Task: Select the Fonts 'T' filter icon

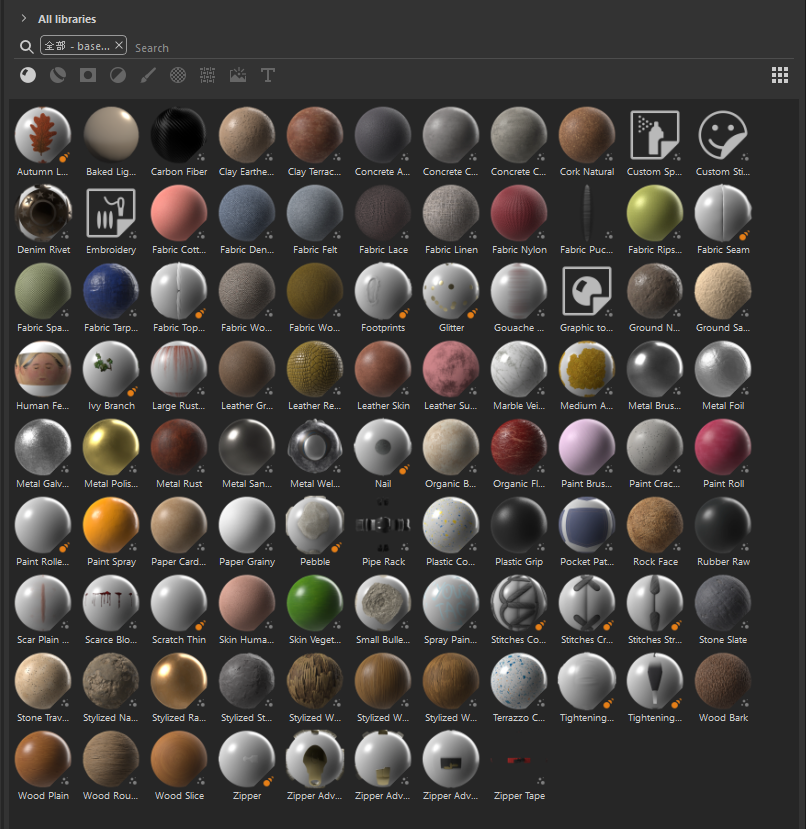Action: (268, 75)
